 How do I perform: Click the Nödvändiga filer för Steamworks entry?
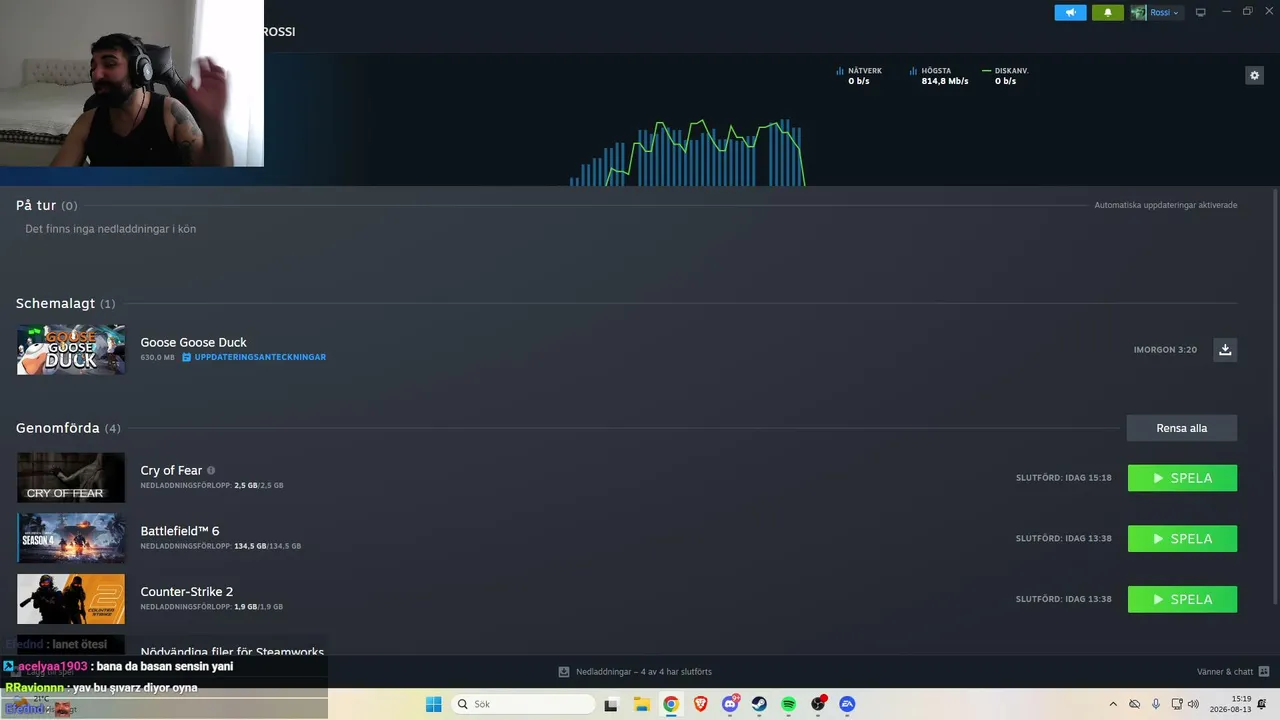point(232,652)
